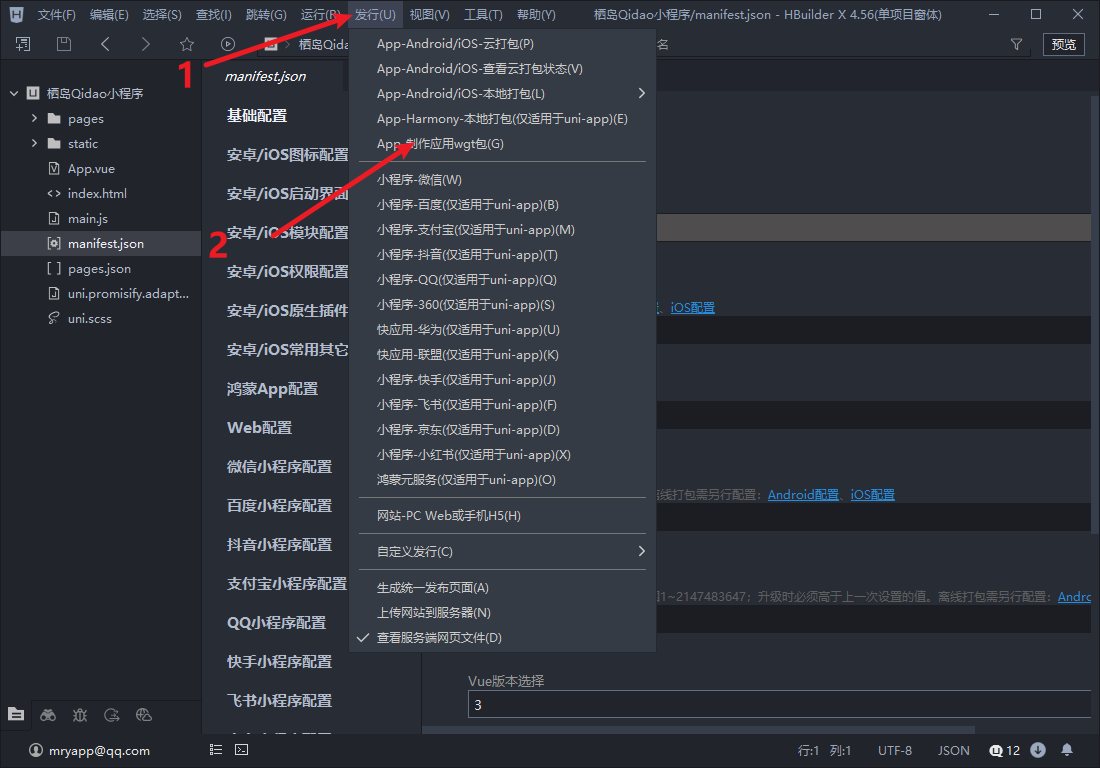Open the 自定义发行 submenu
This screenshot has height=768, width=1100.
502,551
